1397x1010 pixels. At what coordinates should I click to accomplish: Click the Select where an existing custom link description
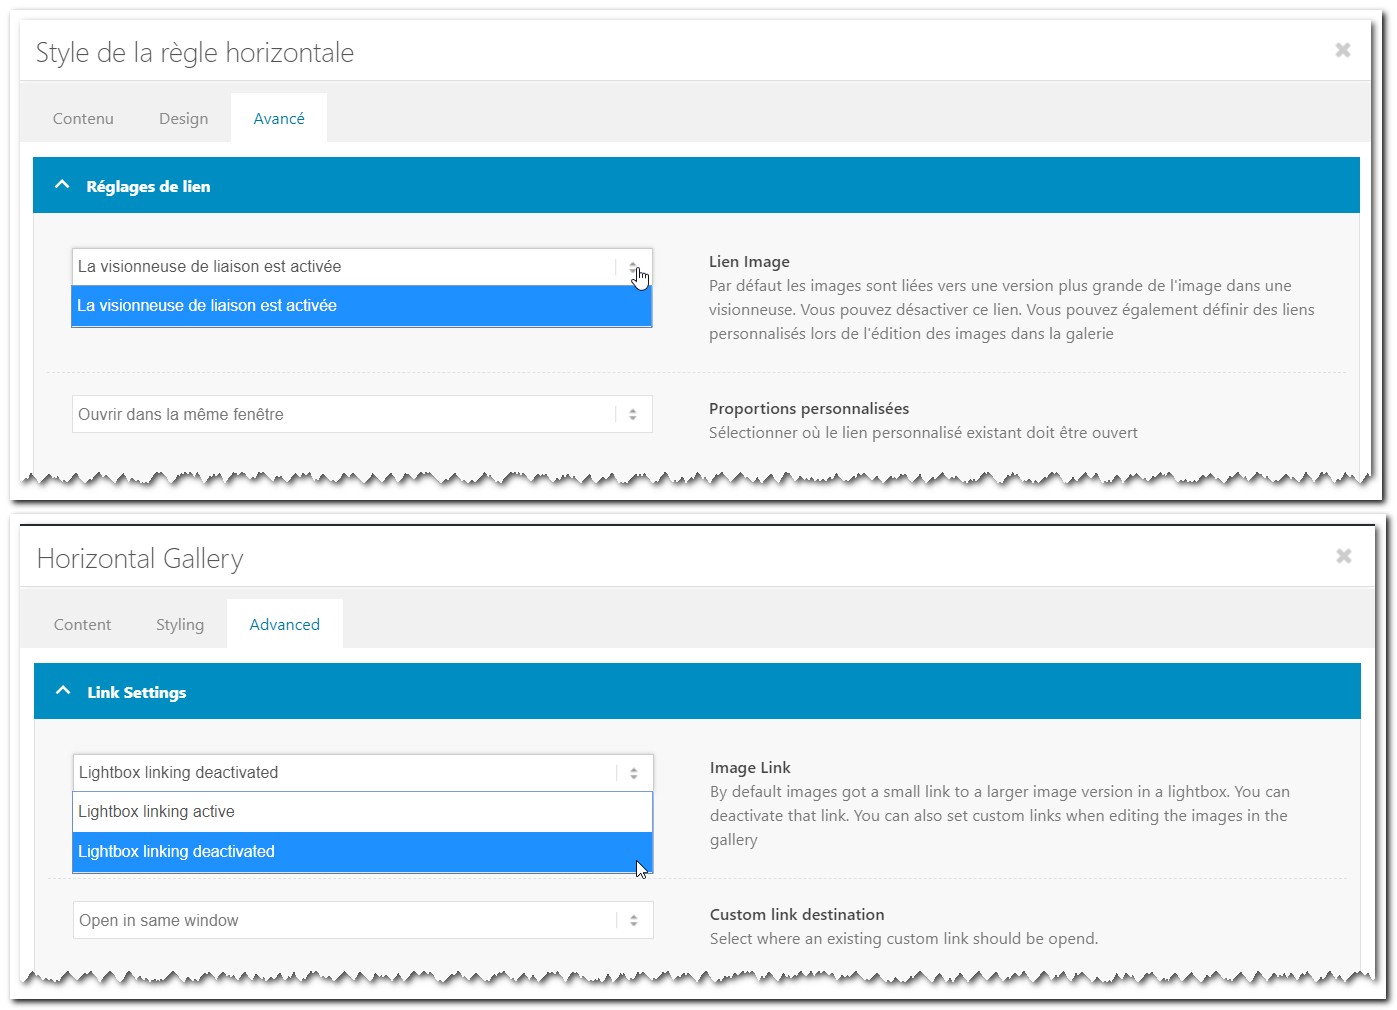pos(904,938)
